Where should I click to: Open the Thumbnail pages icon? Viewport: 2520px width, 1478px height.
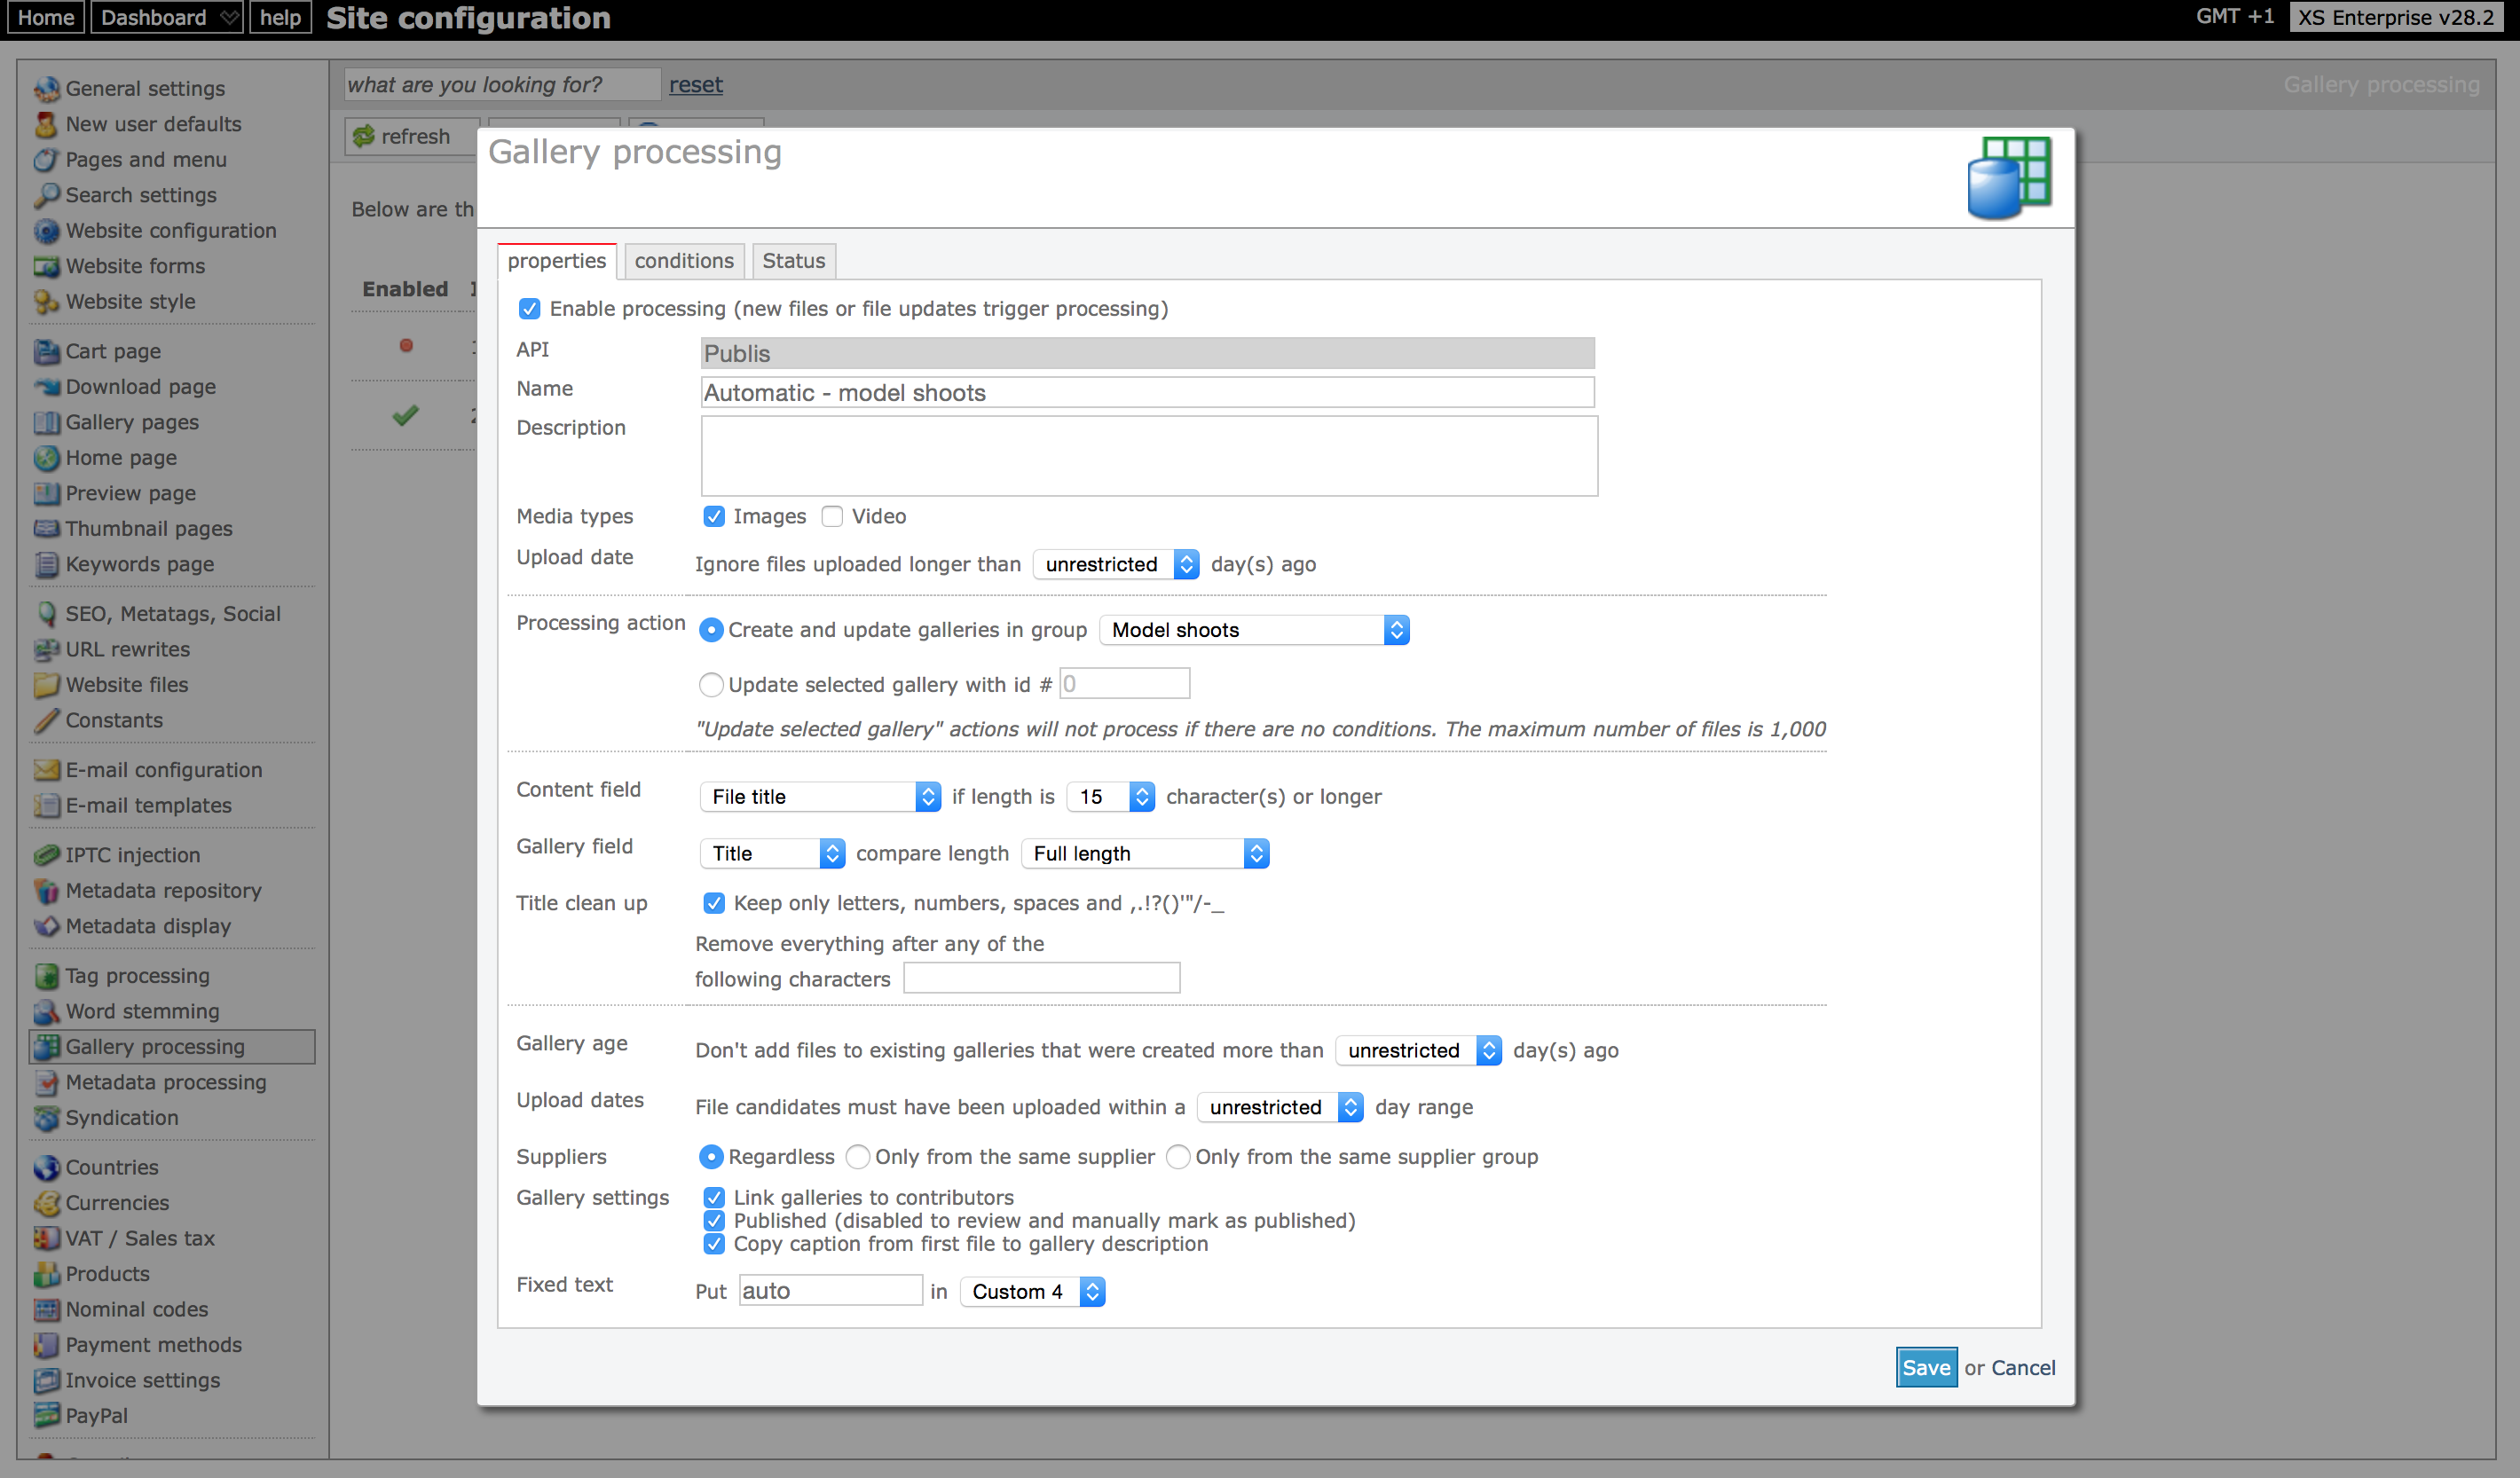pyautogui.click(x=46, y=529)
